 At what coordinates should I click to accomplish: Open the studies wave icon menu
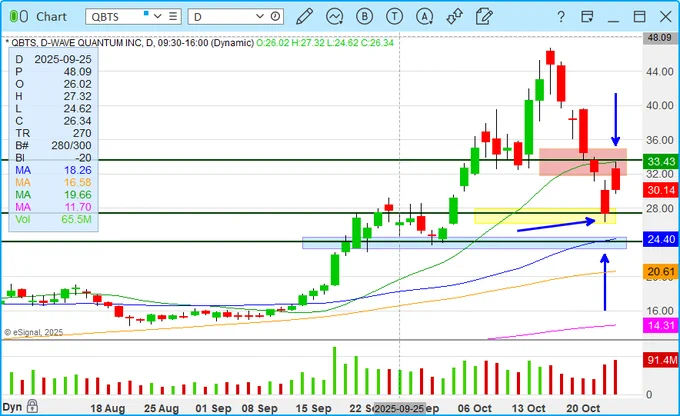(334, 16)
